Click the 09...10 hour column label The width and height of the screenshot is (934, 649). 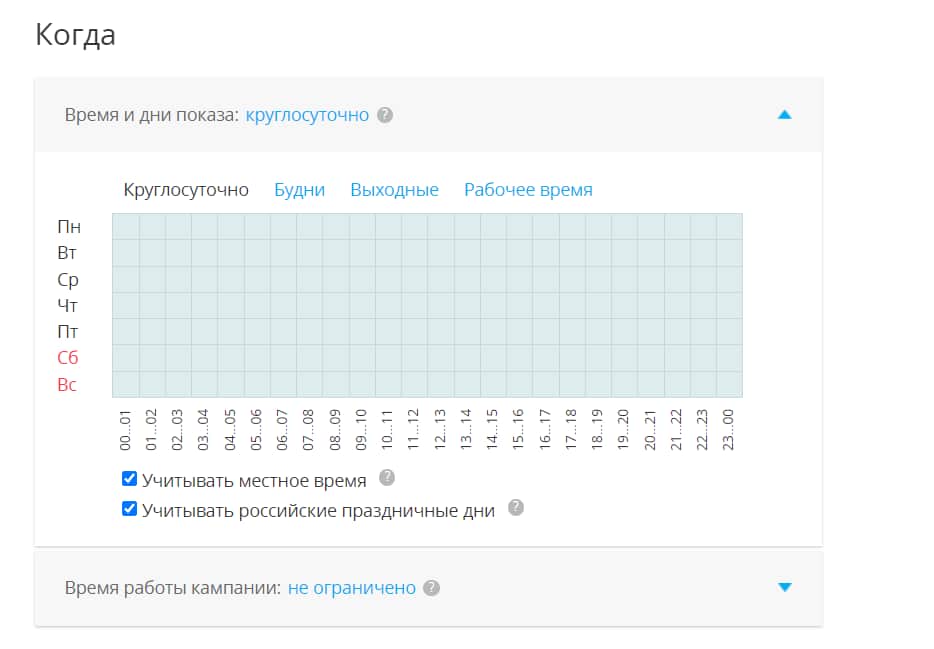(x=362, y=430)
